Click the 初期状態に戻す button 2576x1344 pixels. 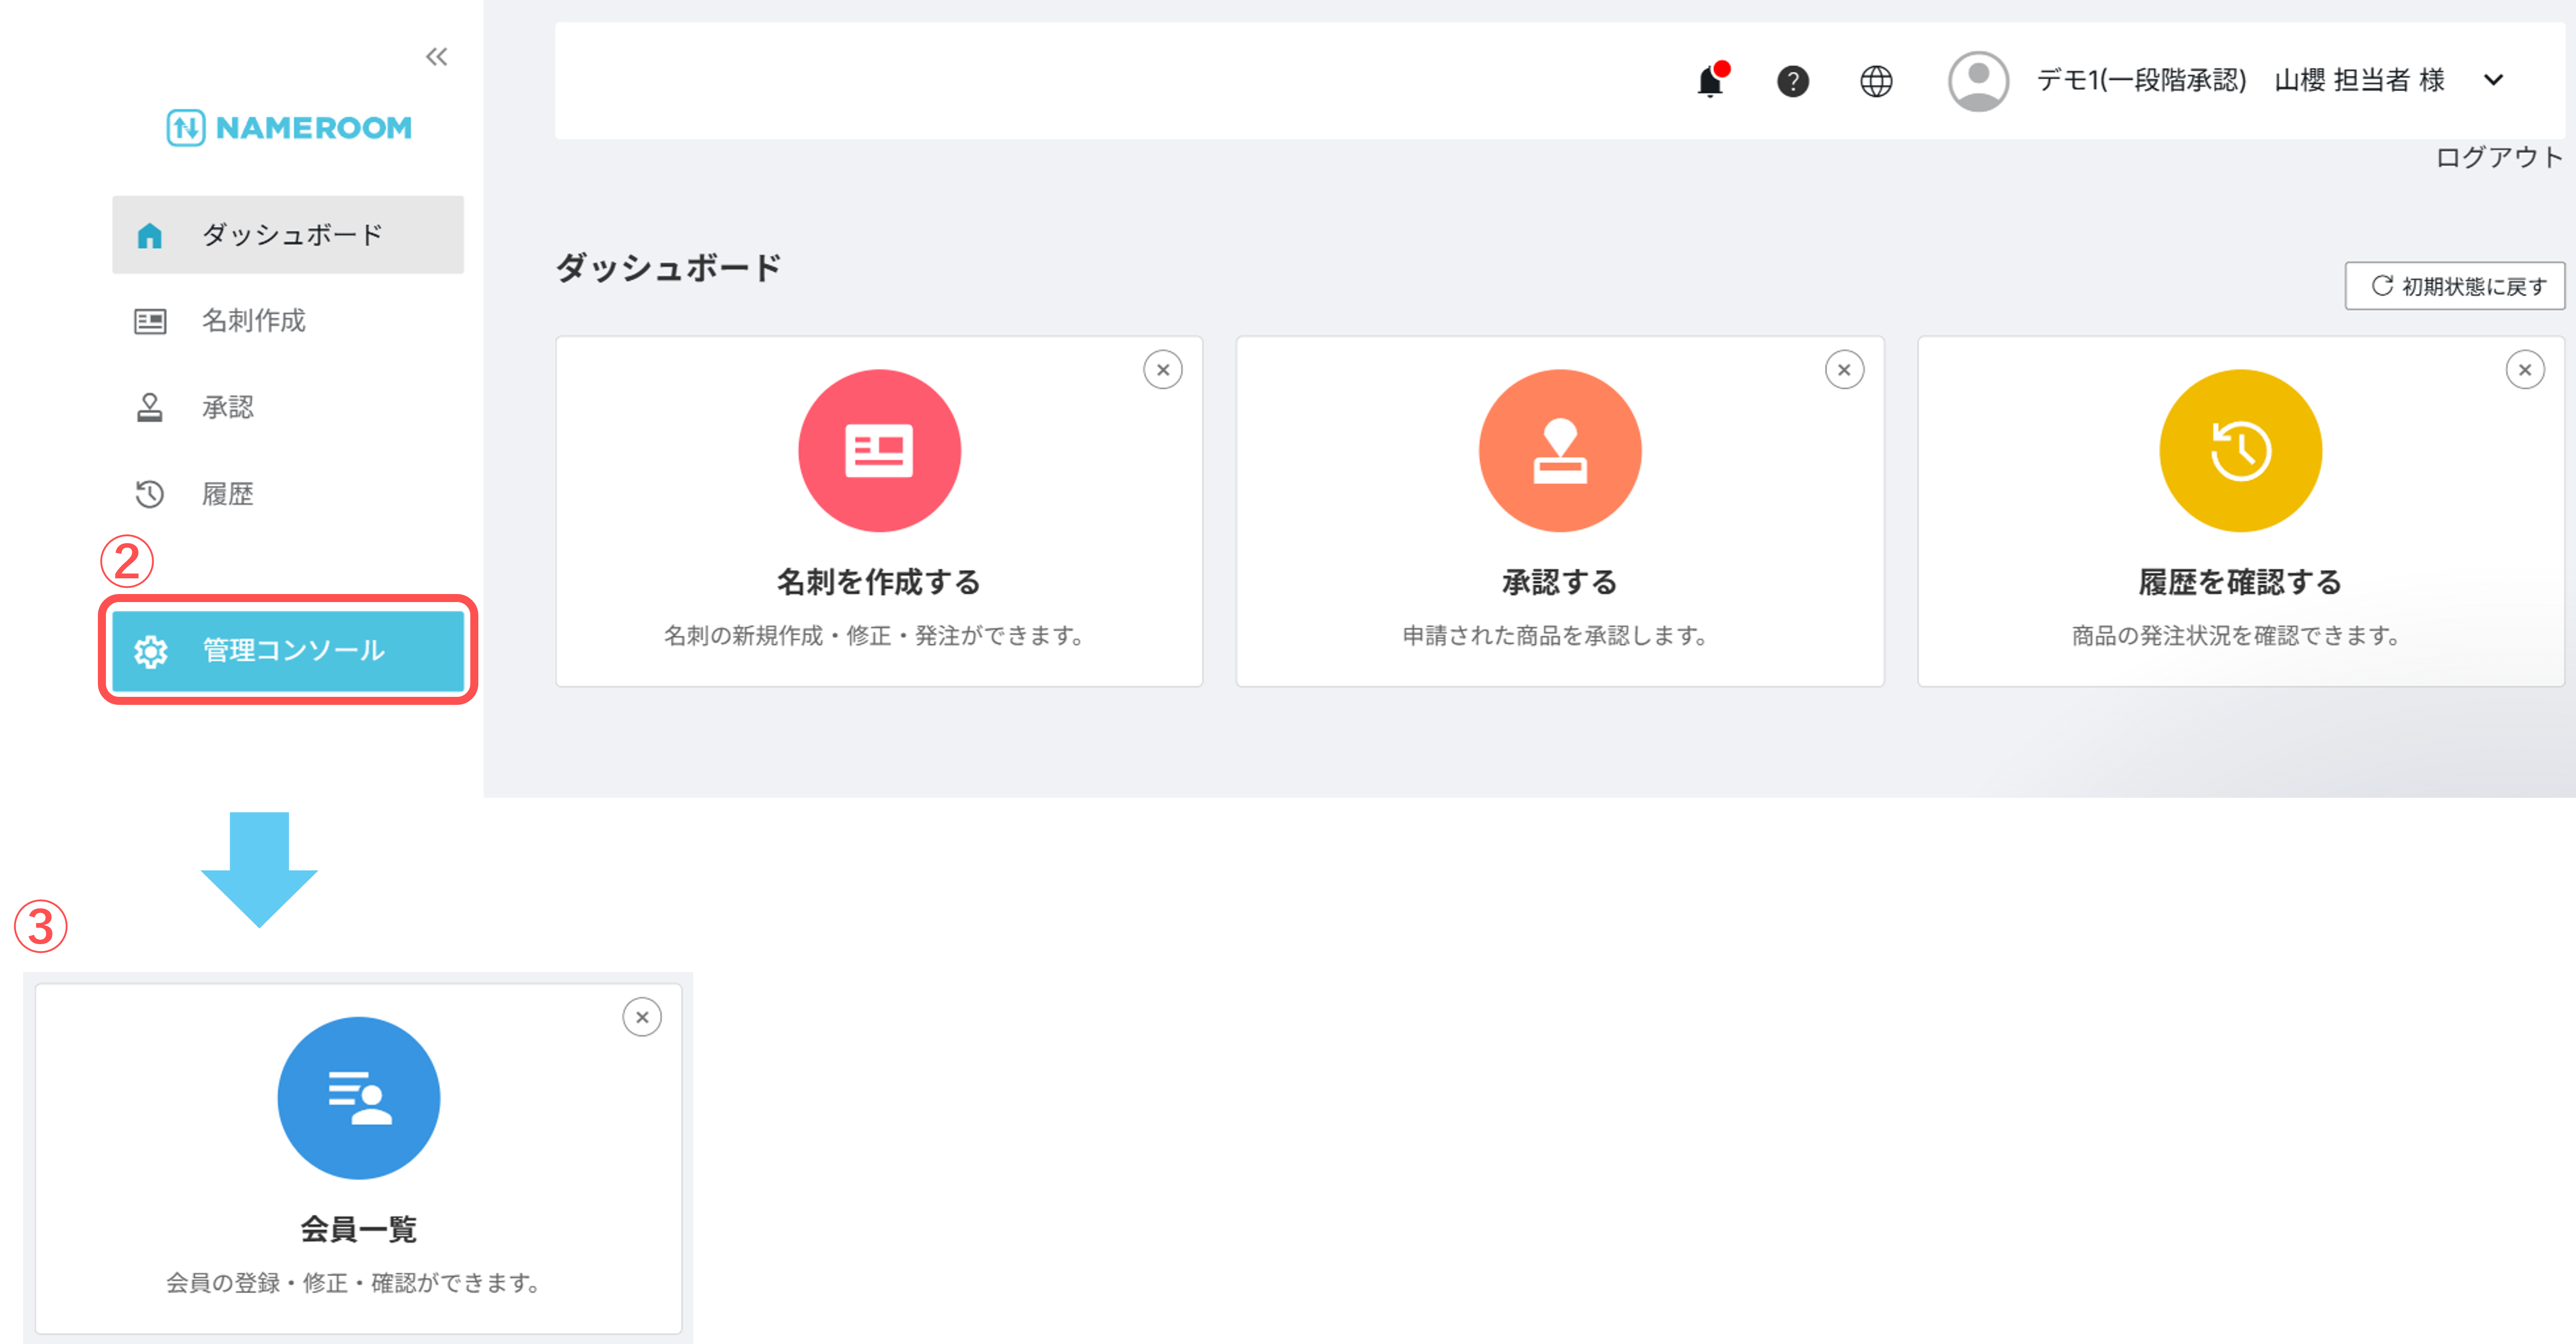tap(2455, 286)
